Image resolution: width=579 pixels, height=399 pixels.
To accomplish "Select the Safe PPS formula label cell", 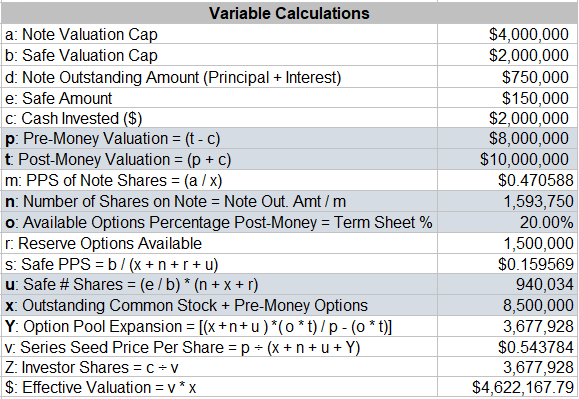I will 219,264.
